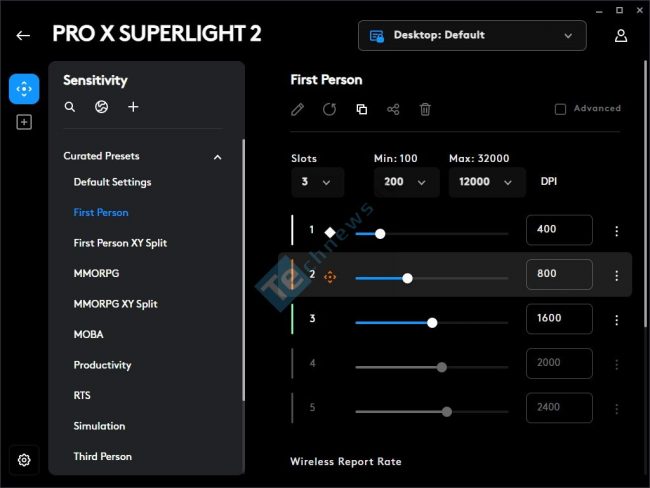Screen dimensions: 650x488
Task: Click the diamond default marker on slot 1
Action: click(x=330, y=233)
